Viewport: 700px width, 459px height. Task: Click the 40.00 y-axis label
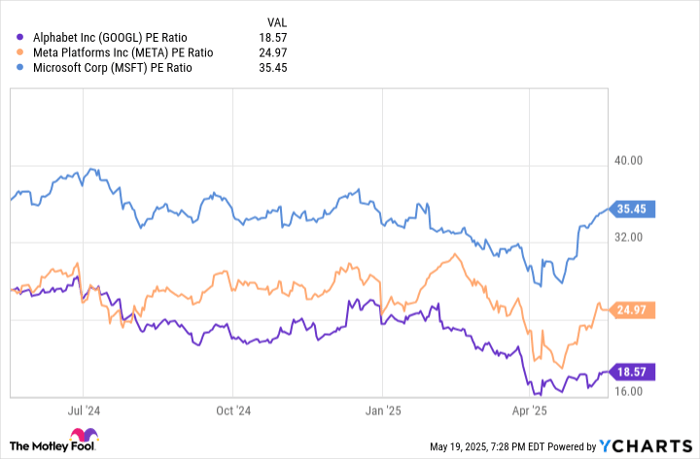click(x=629, y=160)
